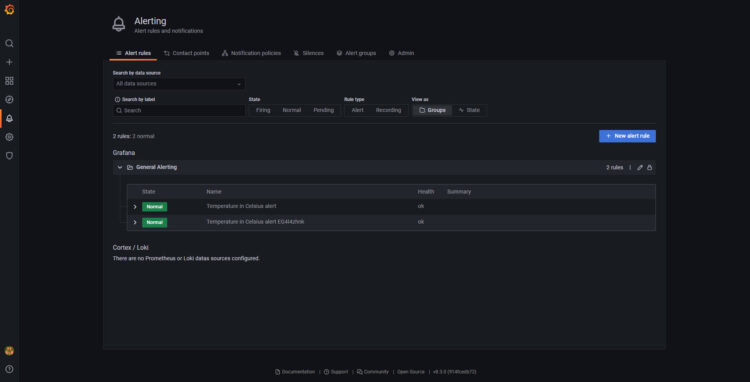Open the Explore compass icon in the sidebar

click(x=9, y=99)
